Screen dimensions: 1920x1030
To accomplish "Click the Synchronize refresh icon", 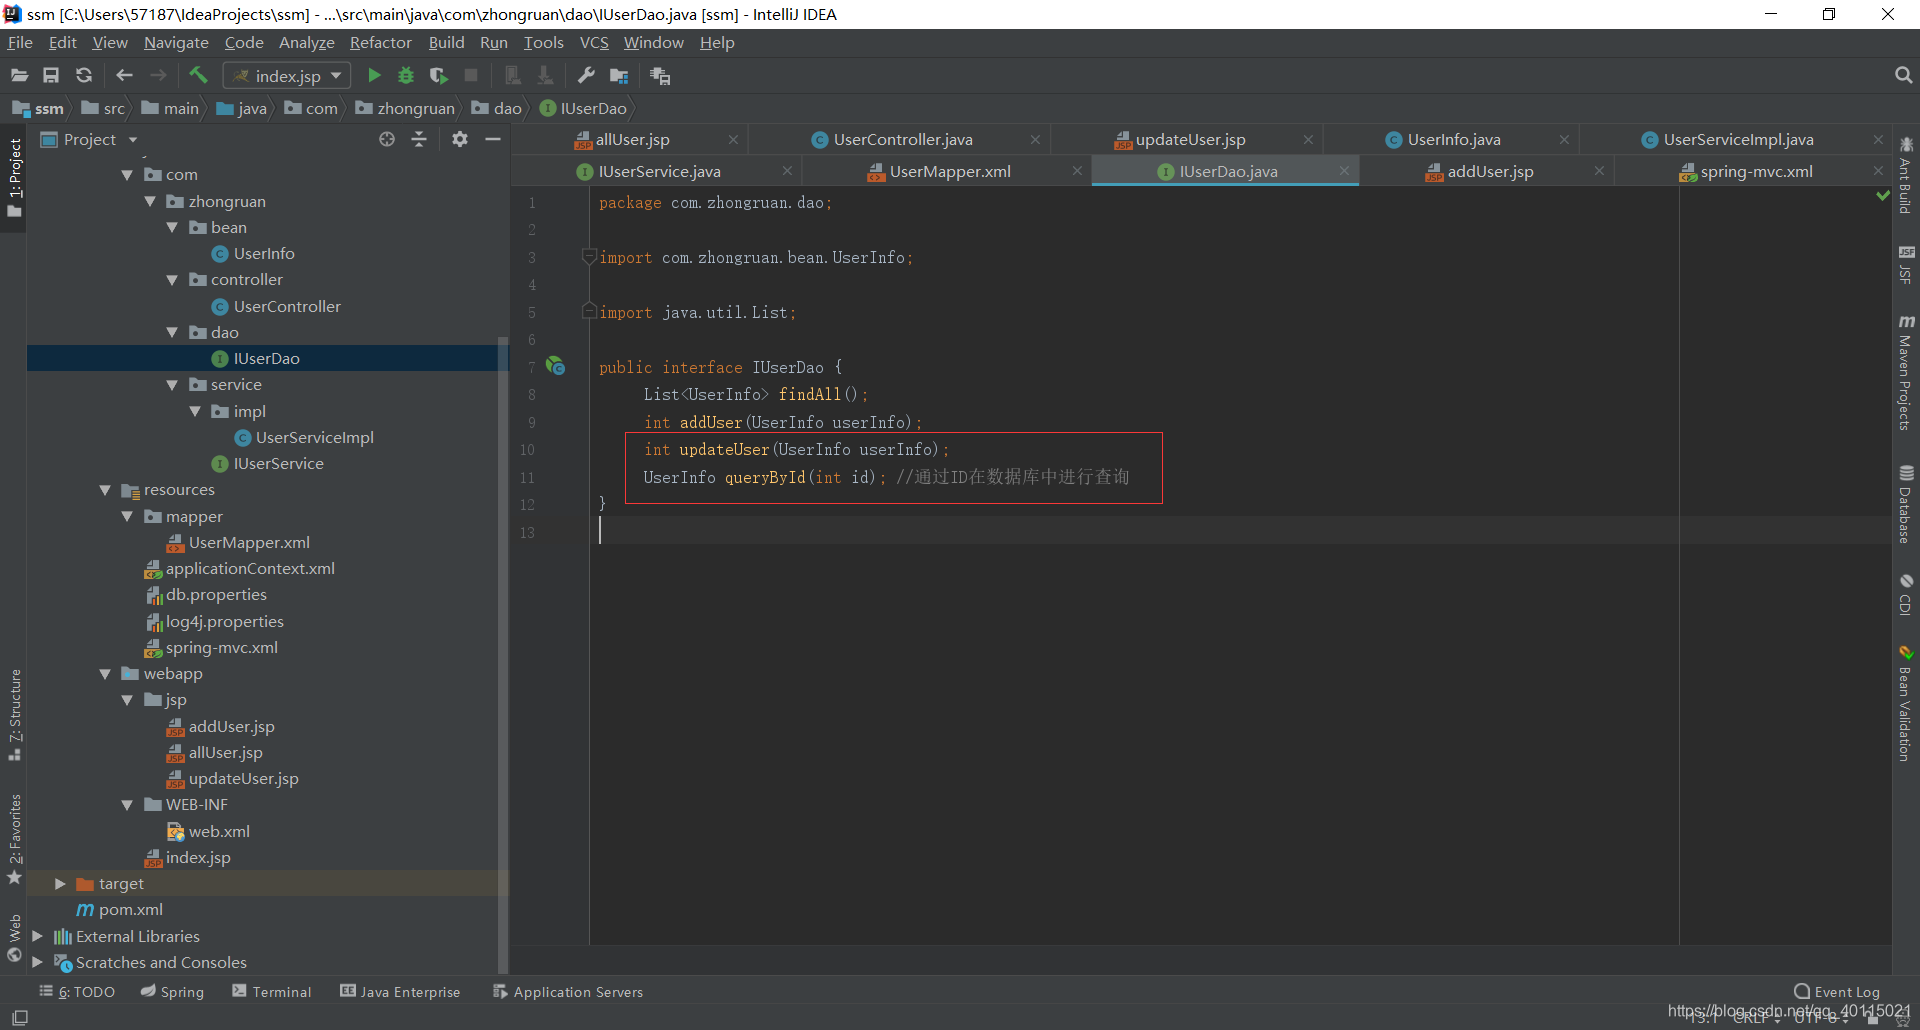I will 84,76.
